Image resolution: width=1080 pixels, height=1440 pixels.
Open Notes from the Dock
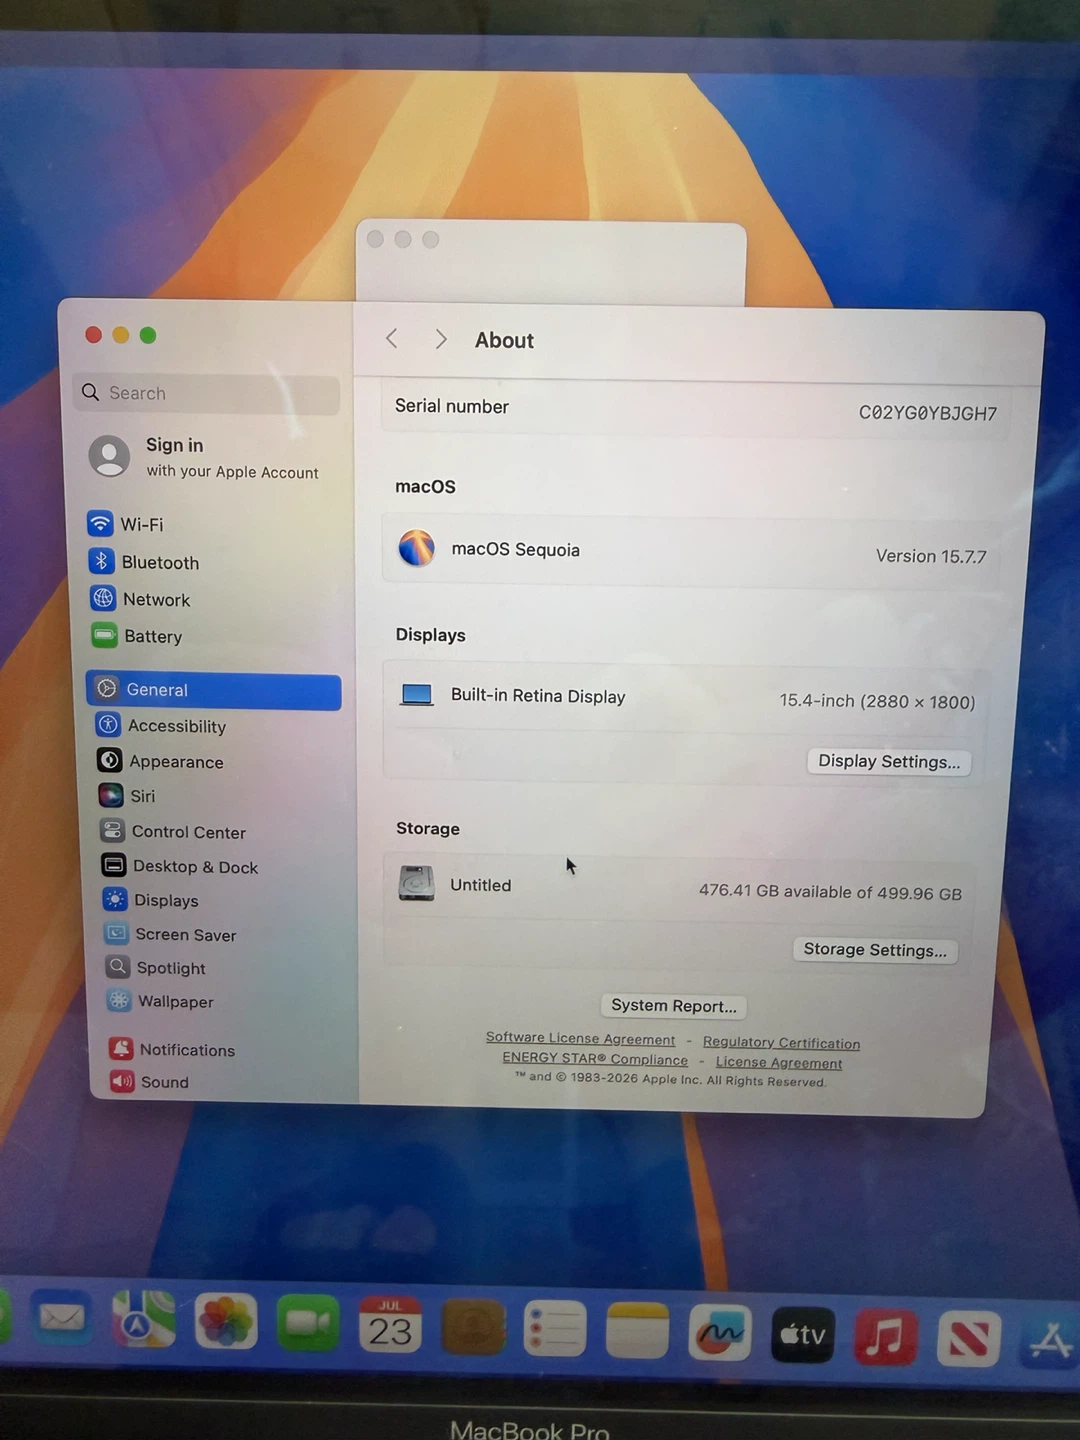637,1330
